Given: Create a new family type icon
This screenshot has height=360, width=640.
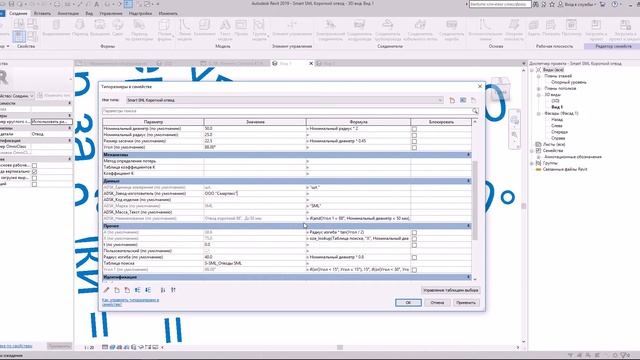Looking at the screenshot, I should pyautogui.click(x=452, y=100).
